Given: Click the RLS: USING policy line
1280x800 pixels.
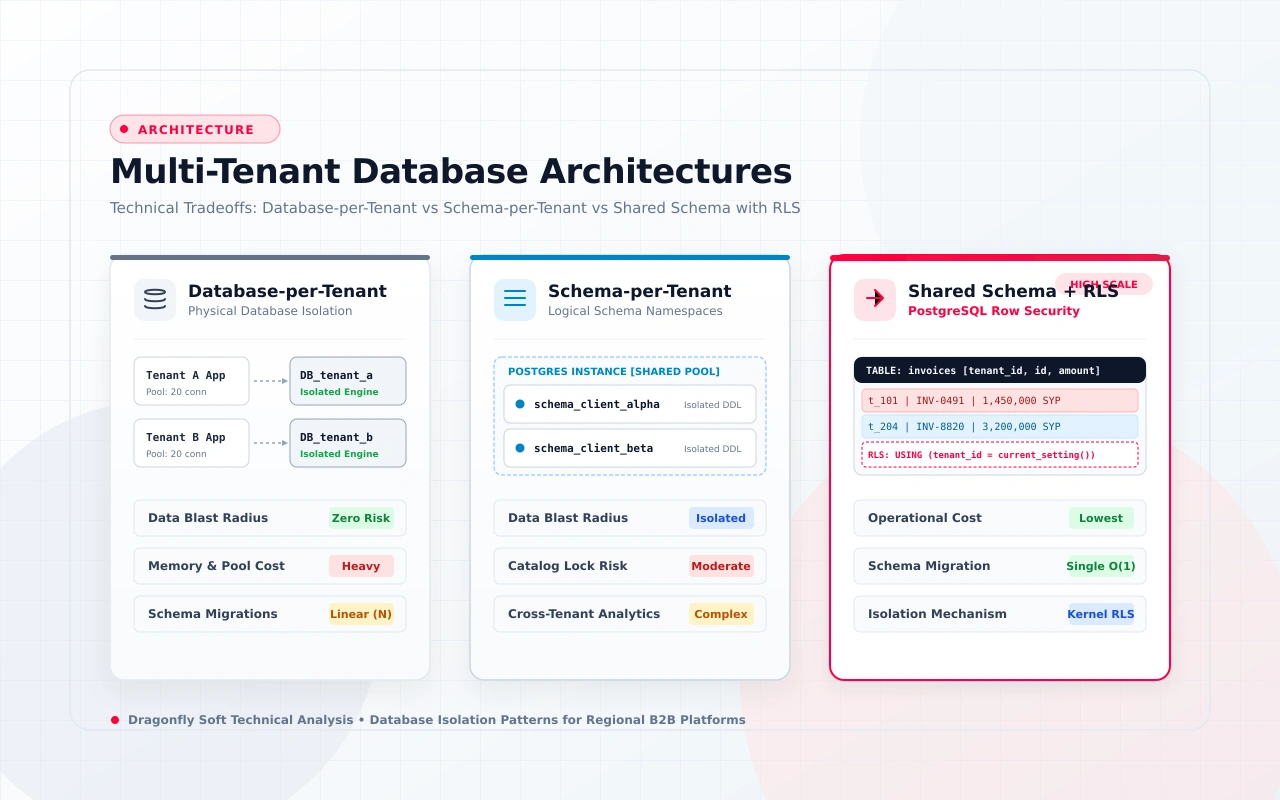Looking at the screenshot, I should pos(1000,455).
